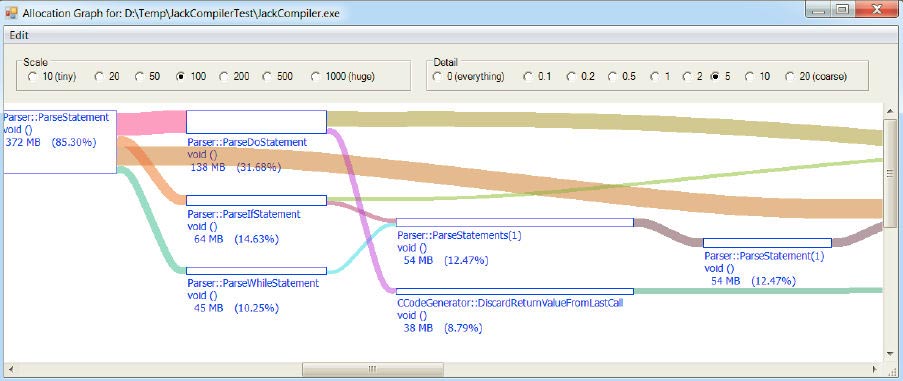Select Detail 20 (coarse) radio button
Screen dimensions: 903x381
pos(790,77)
